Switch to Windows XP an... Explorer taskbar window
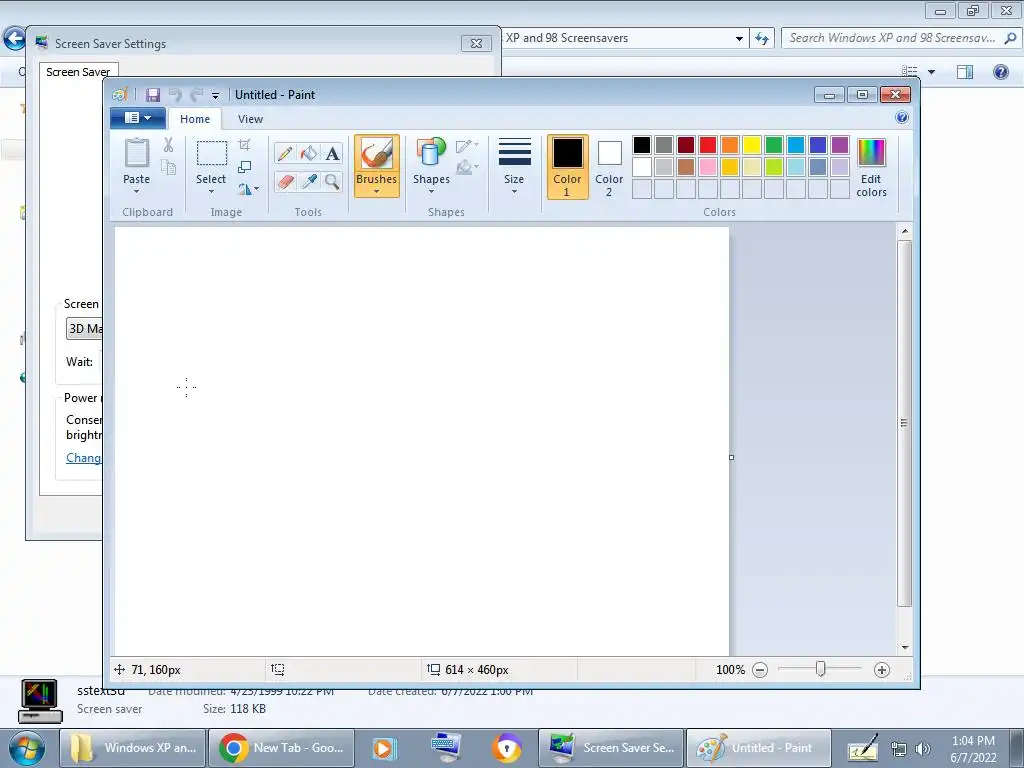Image resolution: width=1024 pixels, height=768 pixels. point(134,748)
